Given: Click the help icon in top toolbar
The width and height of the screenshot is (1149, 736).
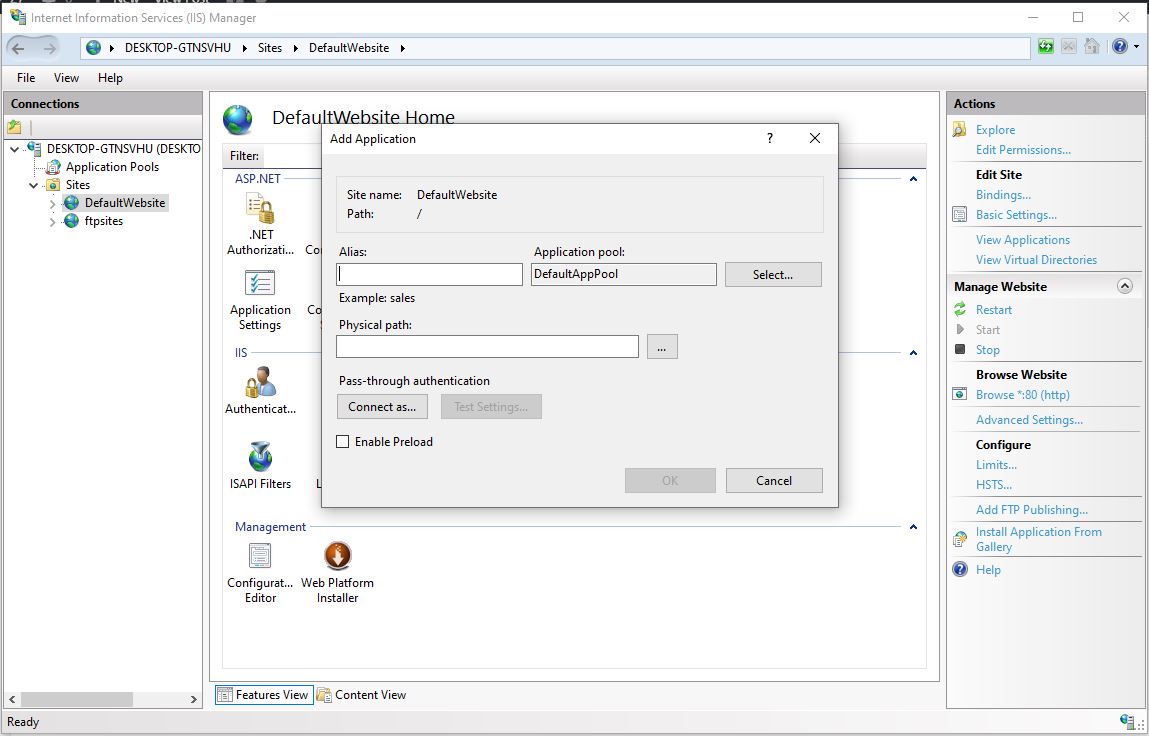Looking at the screenshot, I should click(1119, 47).
